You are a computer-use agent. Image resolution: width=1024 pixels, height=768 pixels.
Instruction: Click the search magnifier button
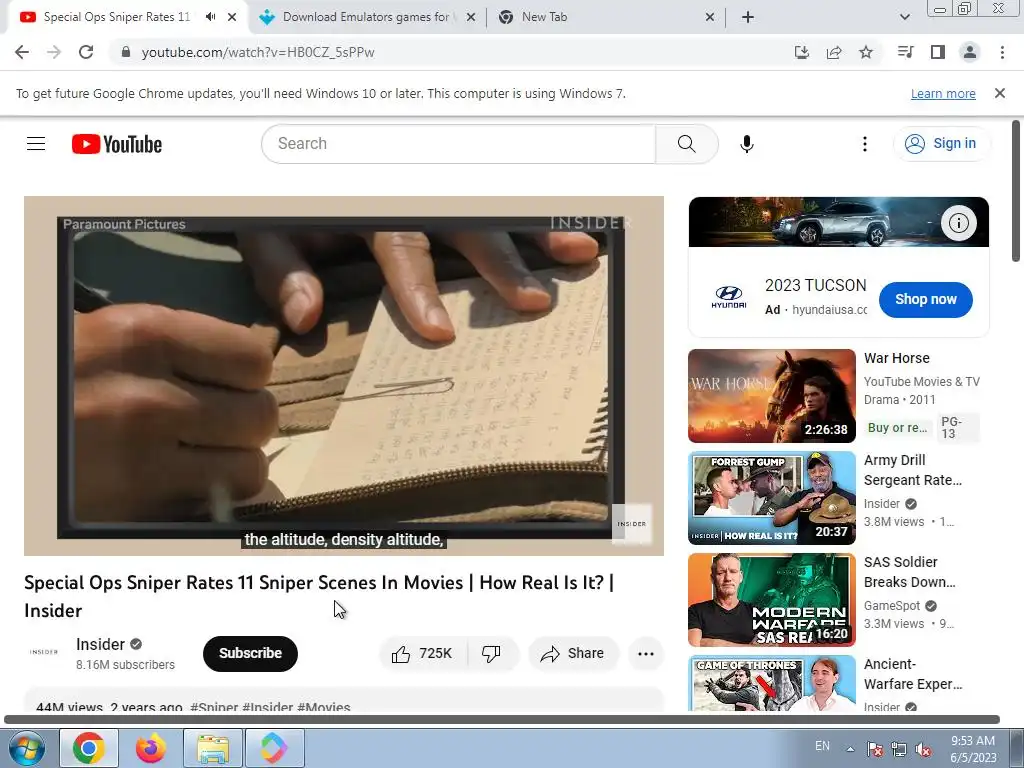point(686,144)
